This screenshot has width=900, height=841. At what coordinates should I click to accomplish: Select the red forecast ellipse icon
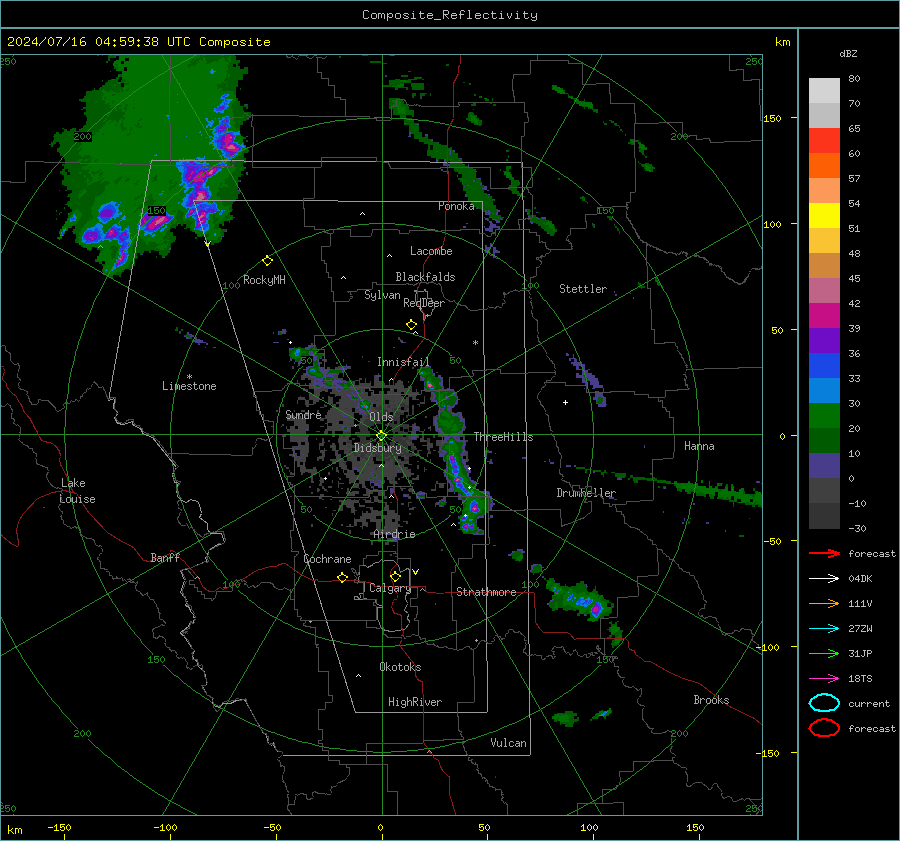pos(824,728)
